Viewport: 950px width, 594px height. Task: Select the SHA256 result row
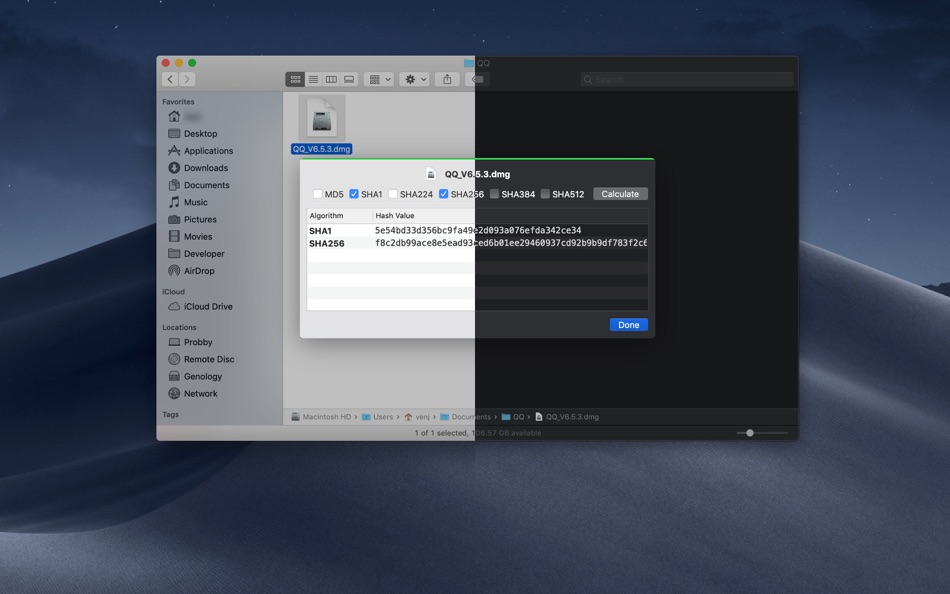pyautogui.click(x=477, y=243)
